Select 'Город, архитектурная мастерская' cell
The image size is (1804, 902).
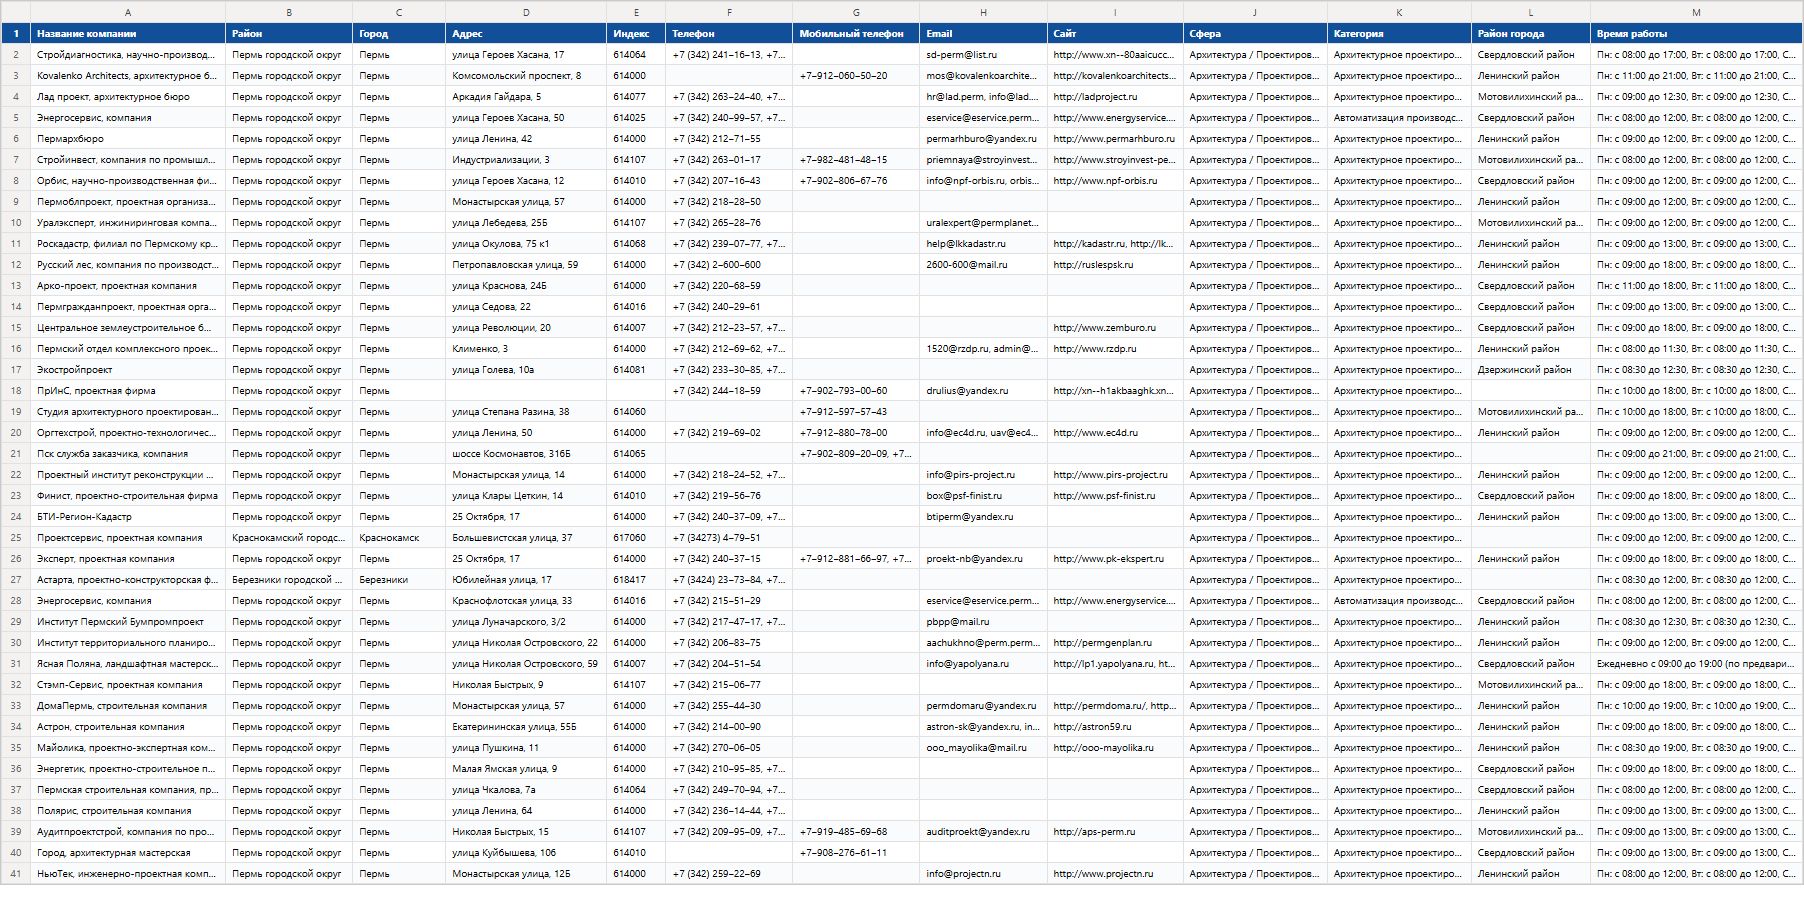128,852
